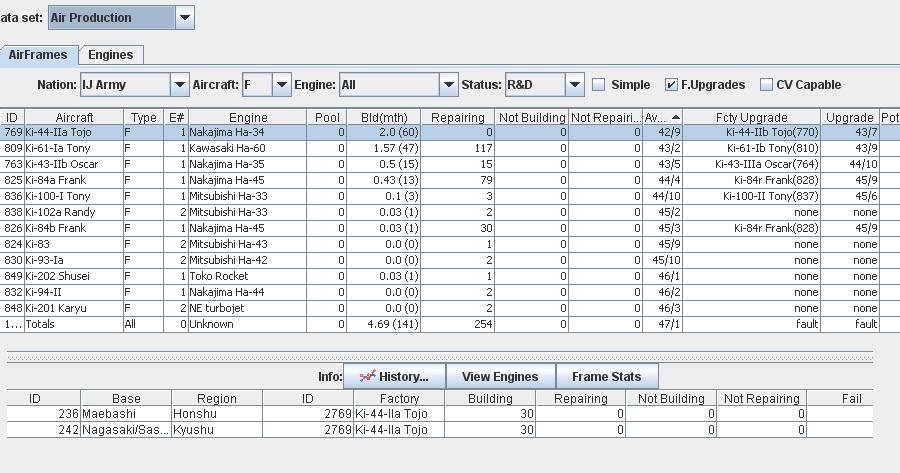Select the Ki-202 Shusei row
This screenshot has width=900, height=473.
tap(450, 276)
